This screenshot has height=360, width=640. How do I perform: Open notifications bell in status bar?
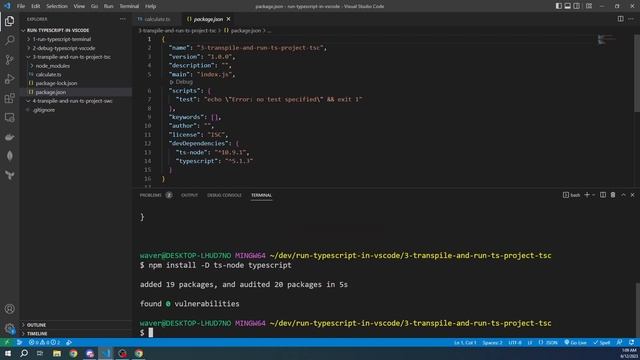tap(632, 342)
